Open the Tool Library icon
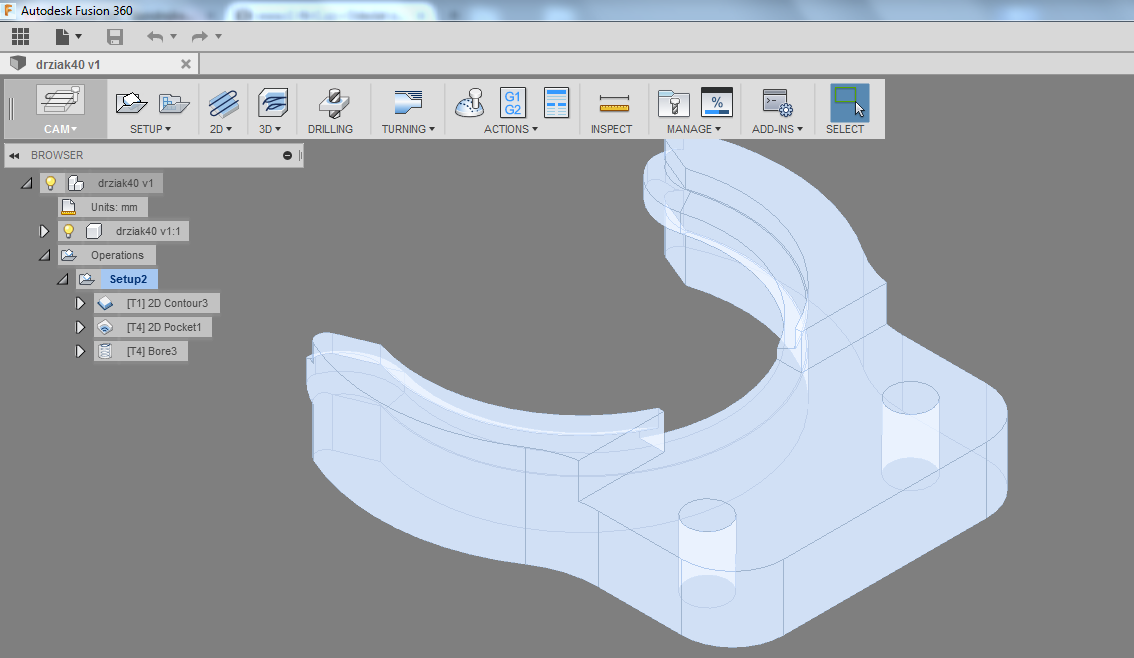The image size is (1134, 658). pos(673,103)
